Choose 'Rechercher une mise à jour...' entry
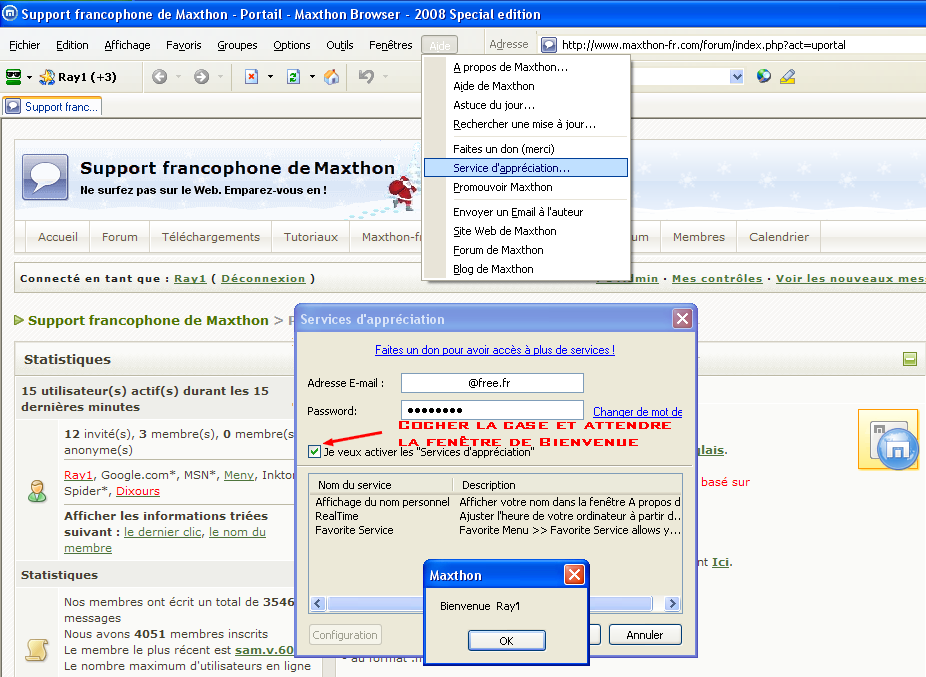 [x=526, y=124]
